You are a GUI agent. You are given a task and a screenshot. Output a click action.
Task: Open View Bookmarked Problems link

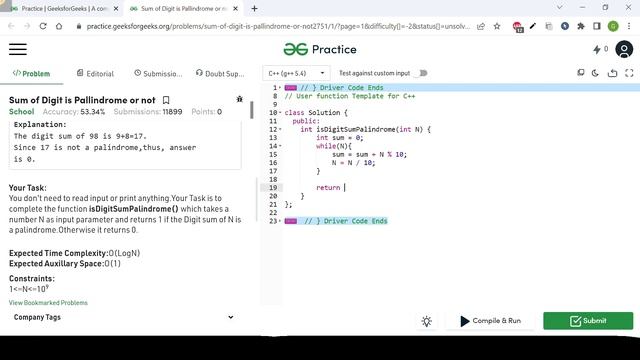[x=48, y=303]
